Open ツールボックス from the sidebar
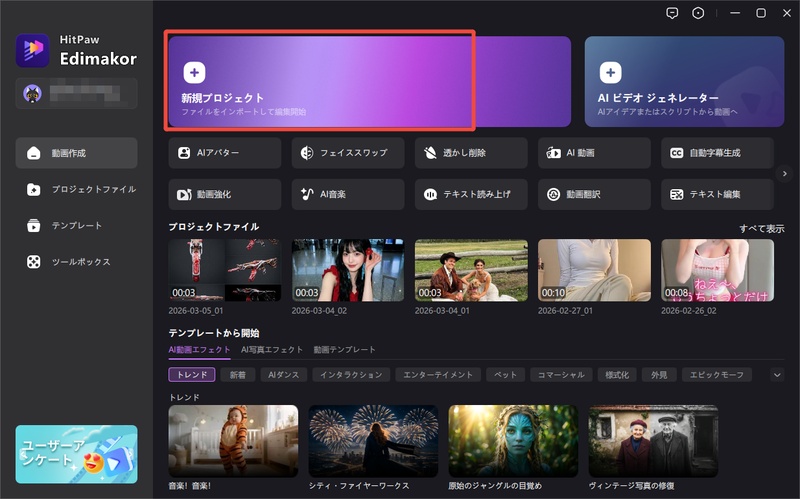Image resolution: width=800 pixels, height=499 pixels. pyautogui.click(x=77, y=262)
